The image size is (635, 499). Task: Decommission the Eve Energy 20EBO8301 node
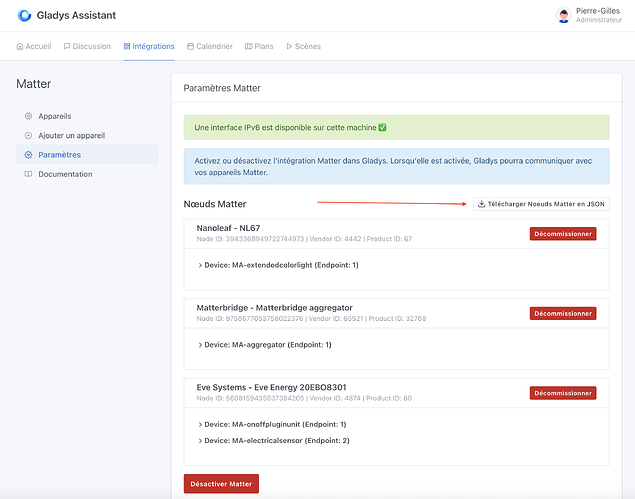click(562, 393)
